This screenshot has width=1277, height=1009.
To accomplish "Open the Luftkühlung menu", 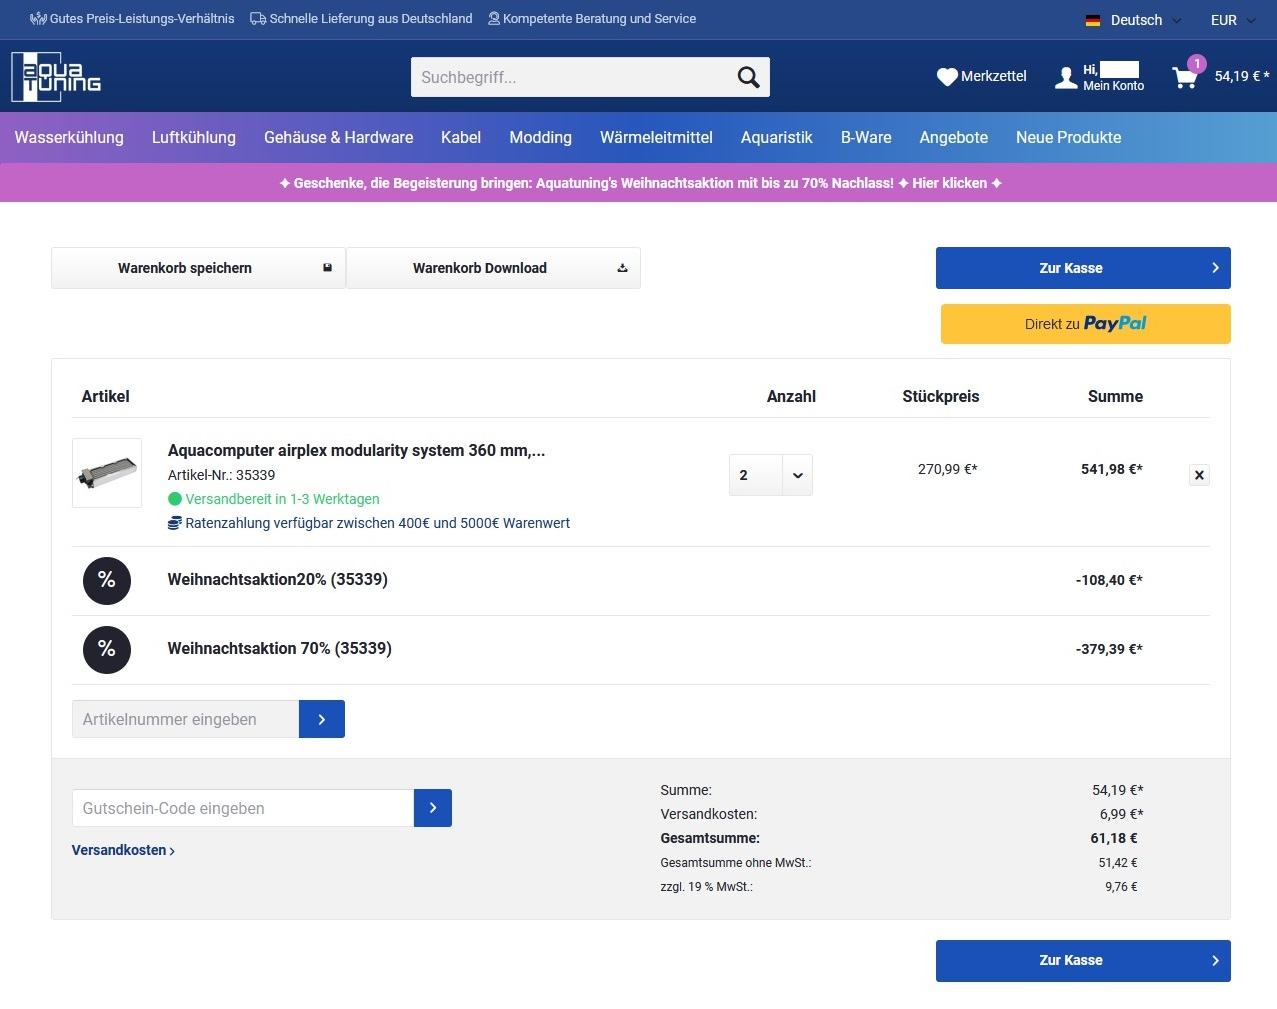I will tap(194, 138).
